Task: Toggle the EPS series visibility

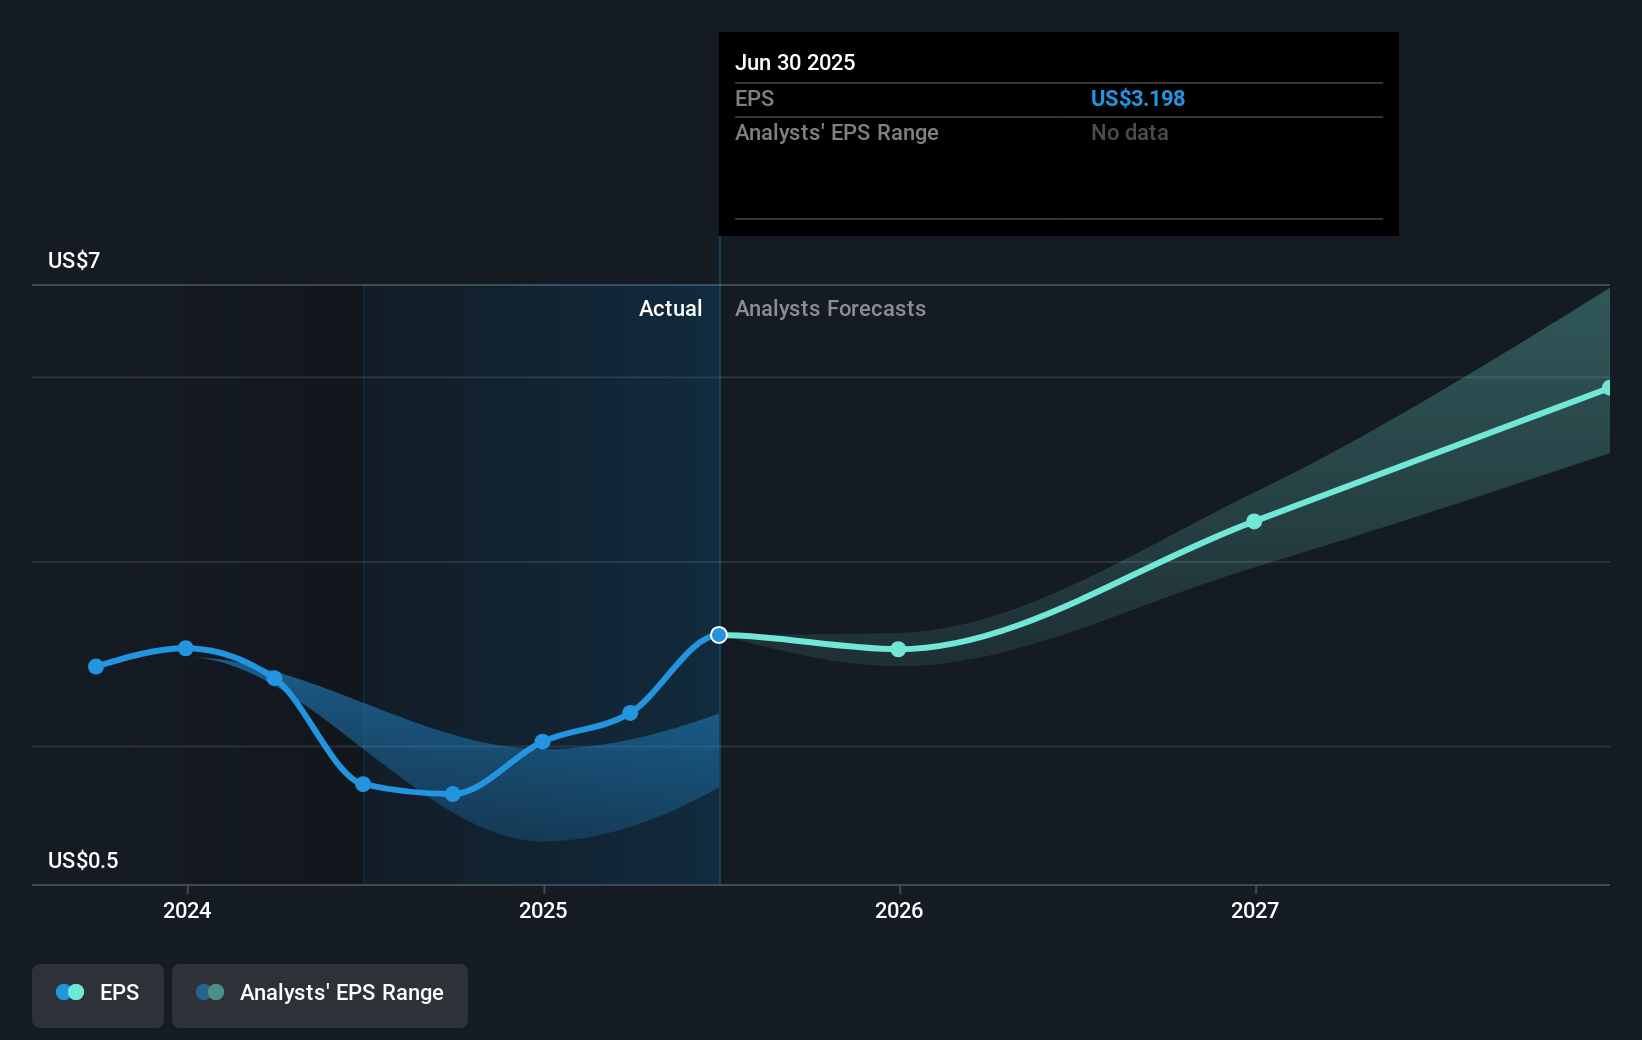Action: [x=97, y=993]
